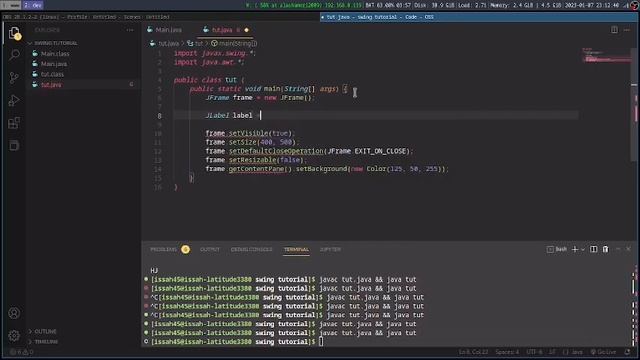This screenshot has height=360, width=640.
Task: Click line 8 'JLabel label' in editor
Action: click(229, 116)
